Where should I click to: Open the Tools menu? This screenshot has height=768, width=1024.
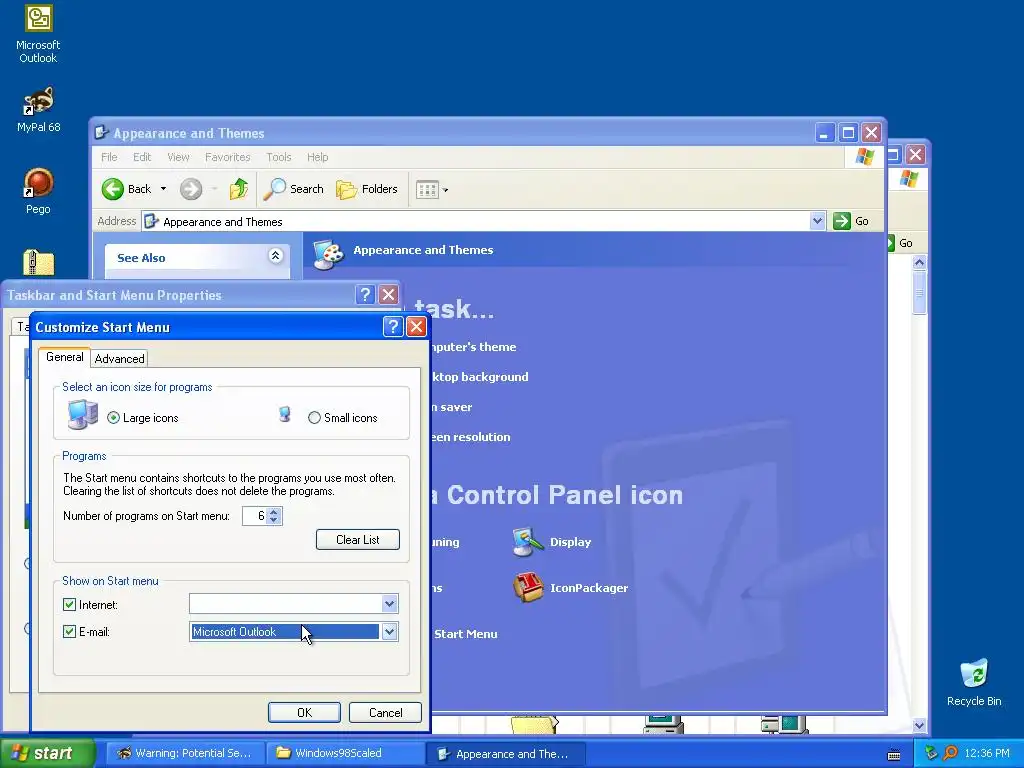[279, 157]
